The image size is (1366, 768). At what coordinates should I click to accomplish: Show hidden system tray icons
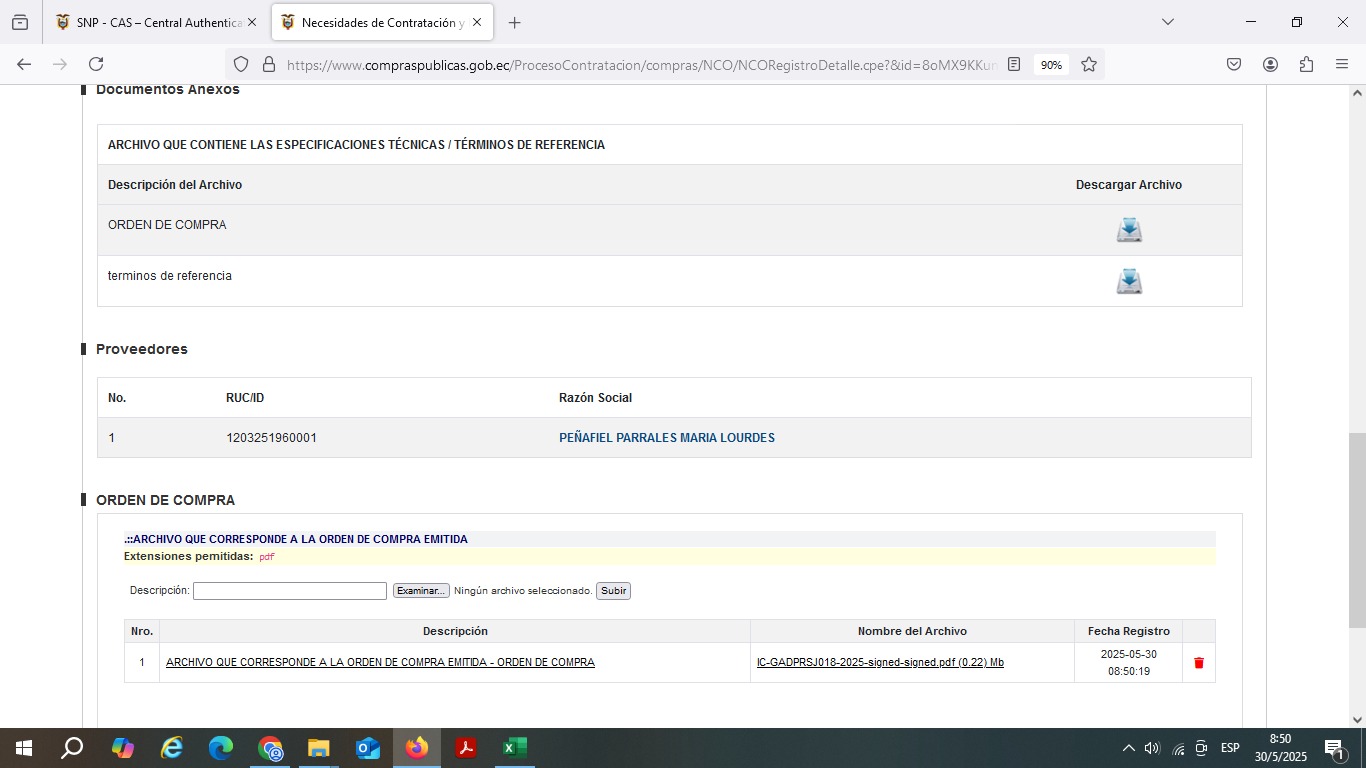[x=1128, y=748]
